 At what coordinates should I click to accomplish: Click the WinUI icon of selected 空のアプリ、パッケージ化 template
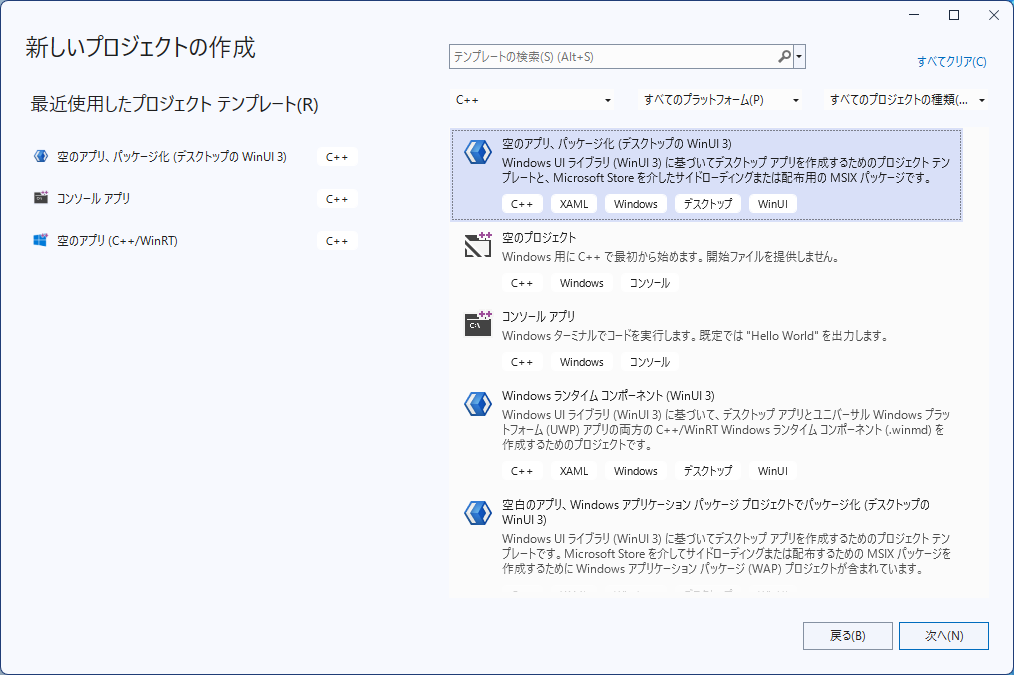click(x=478, y=152)
